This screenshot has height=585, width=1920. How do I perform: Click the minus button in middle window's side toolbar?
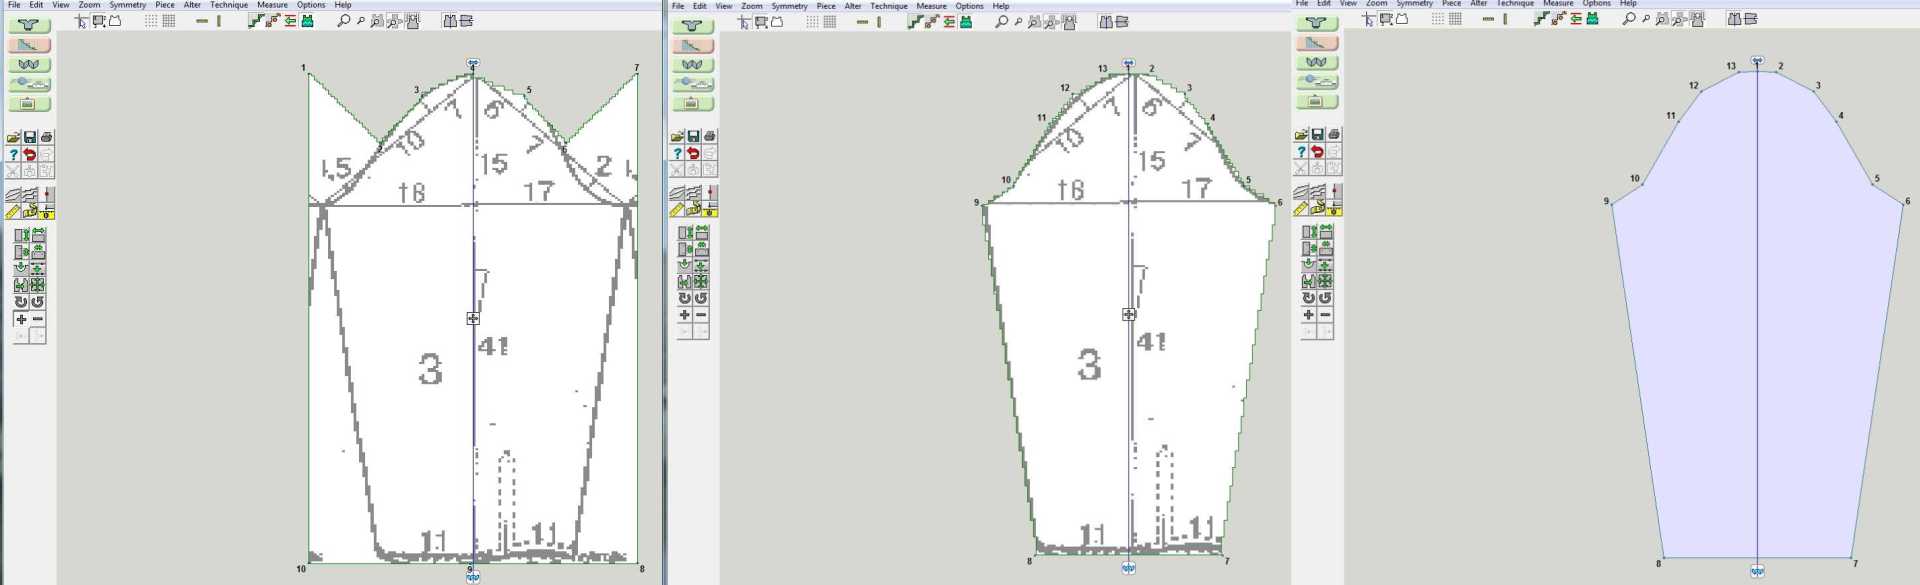[701, 315]
